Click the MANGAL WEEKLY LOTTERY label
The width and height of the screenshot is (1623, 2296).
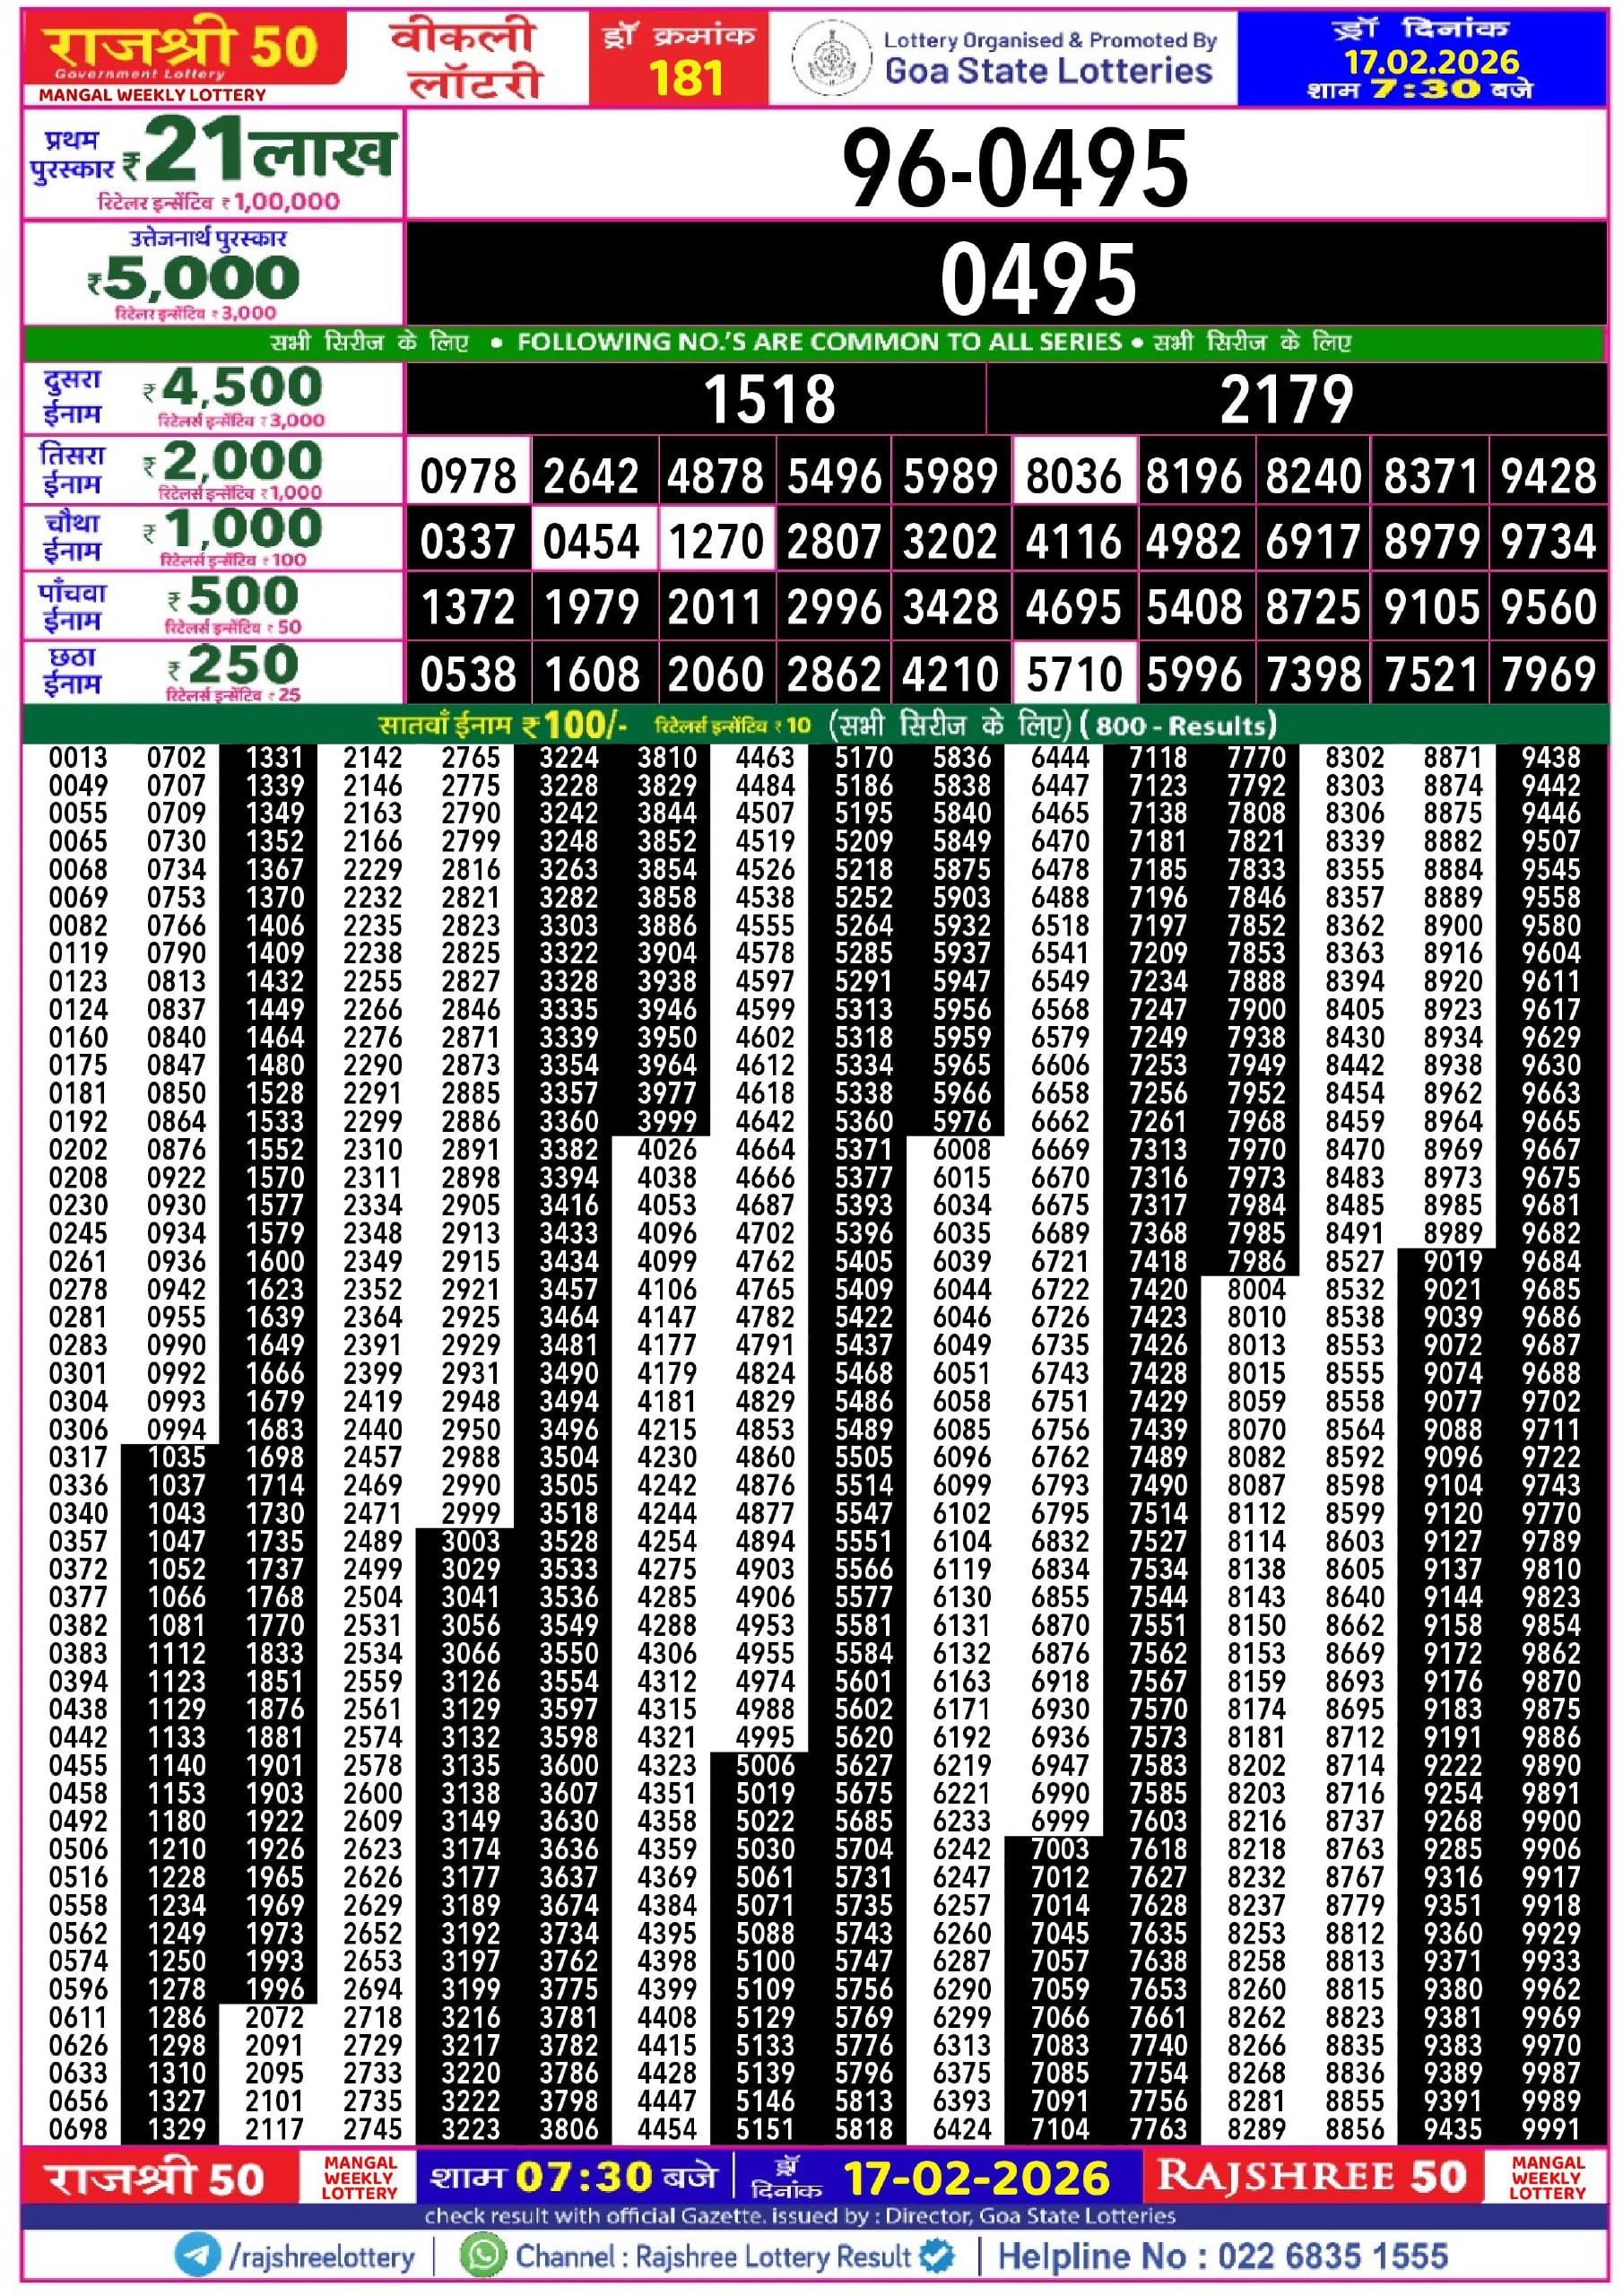[x=150, y=94]
